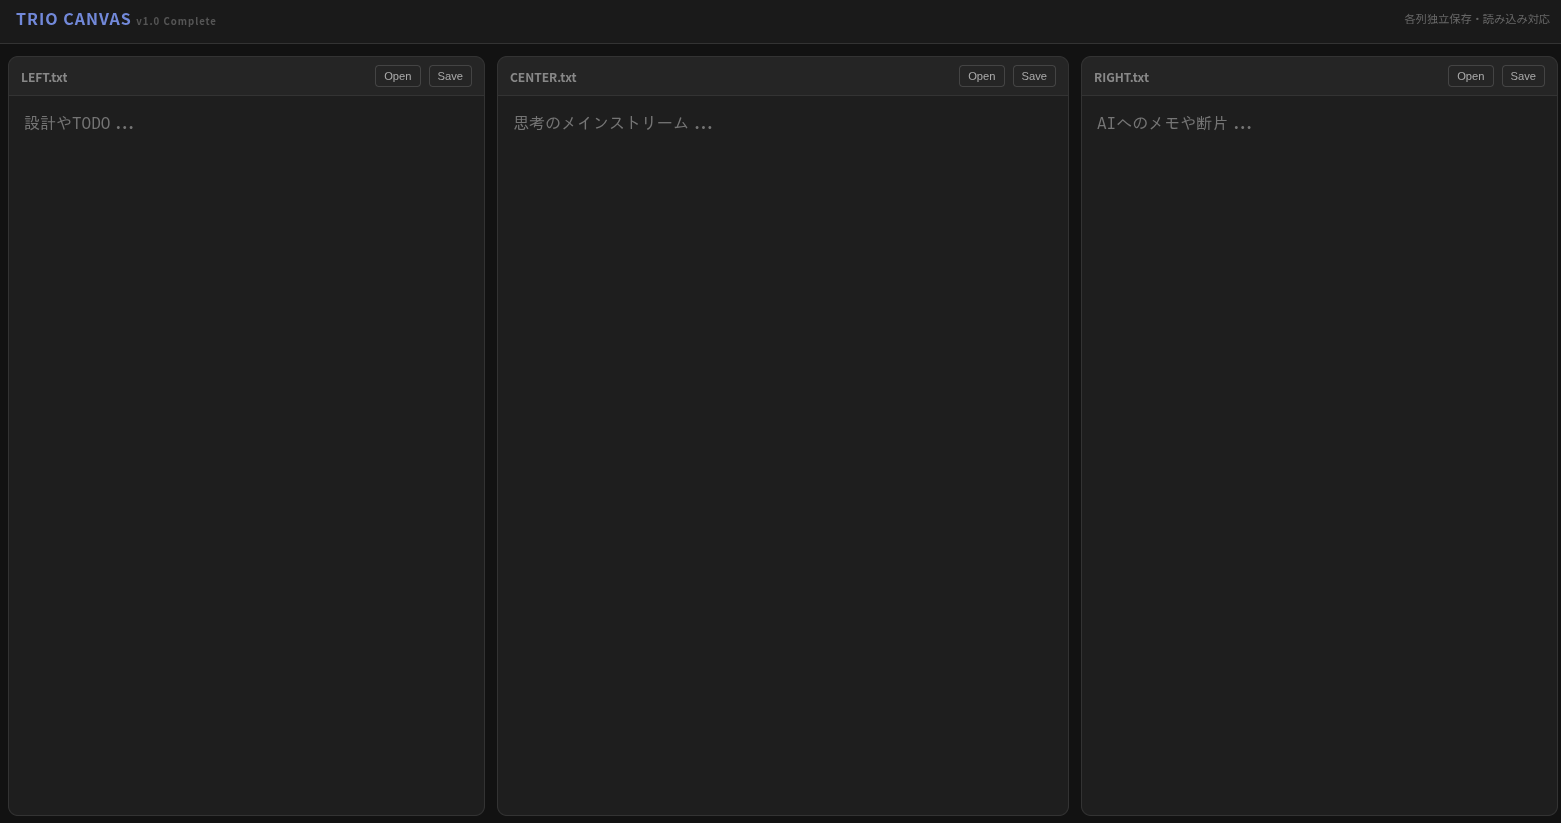Open a file into LEFT.txt panel
1561x823 pixels.
tap(398, 76)
